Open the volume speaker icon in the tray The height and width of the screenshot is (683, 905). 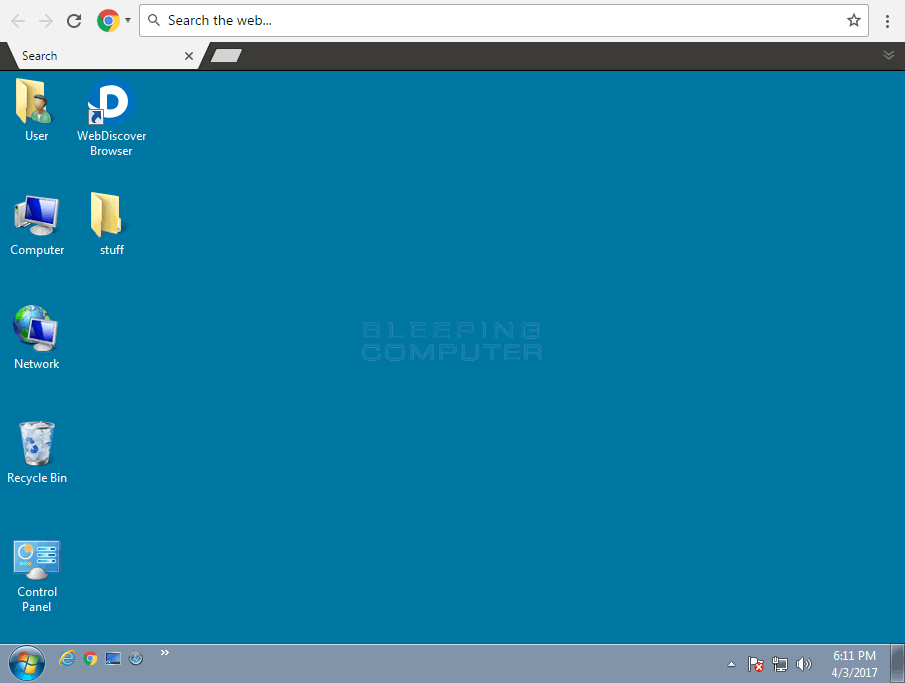point(803,665)
